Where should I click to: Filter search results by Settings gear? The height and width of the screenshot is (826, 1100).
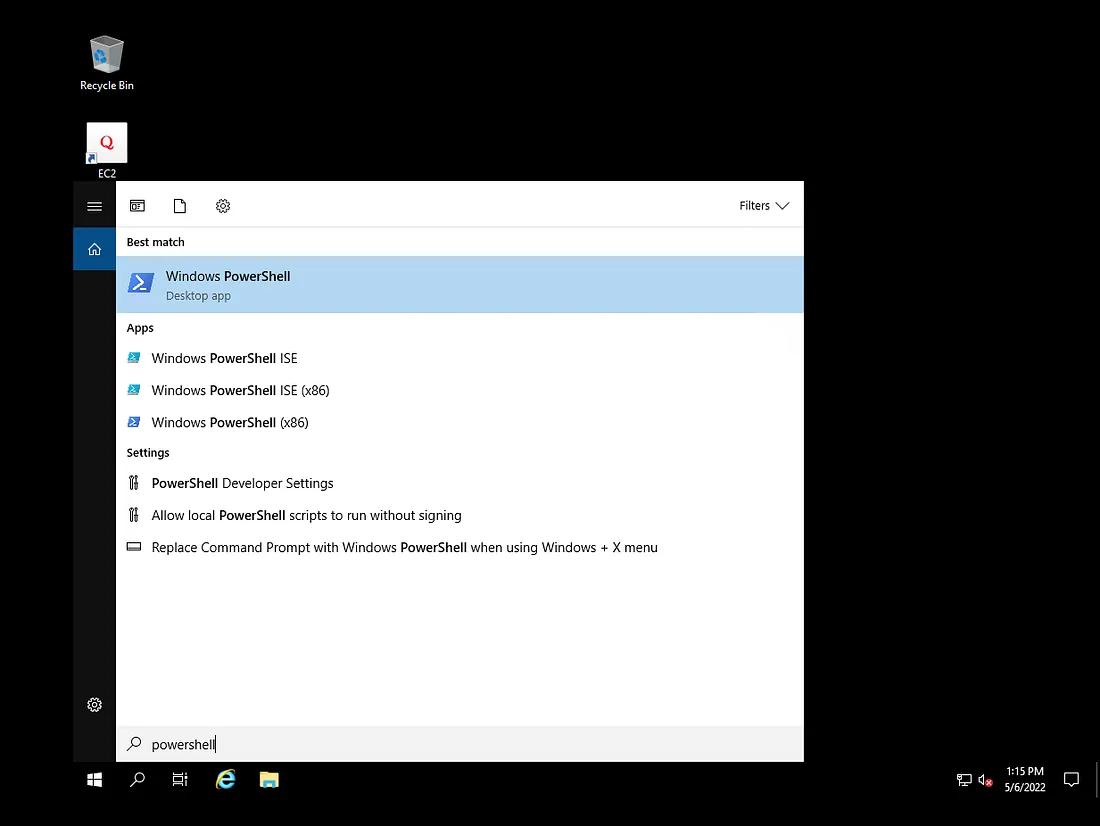(x=223, y=206)
